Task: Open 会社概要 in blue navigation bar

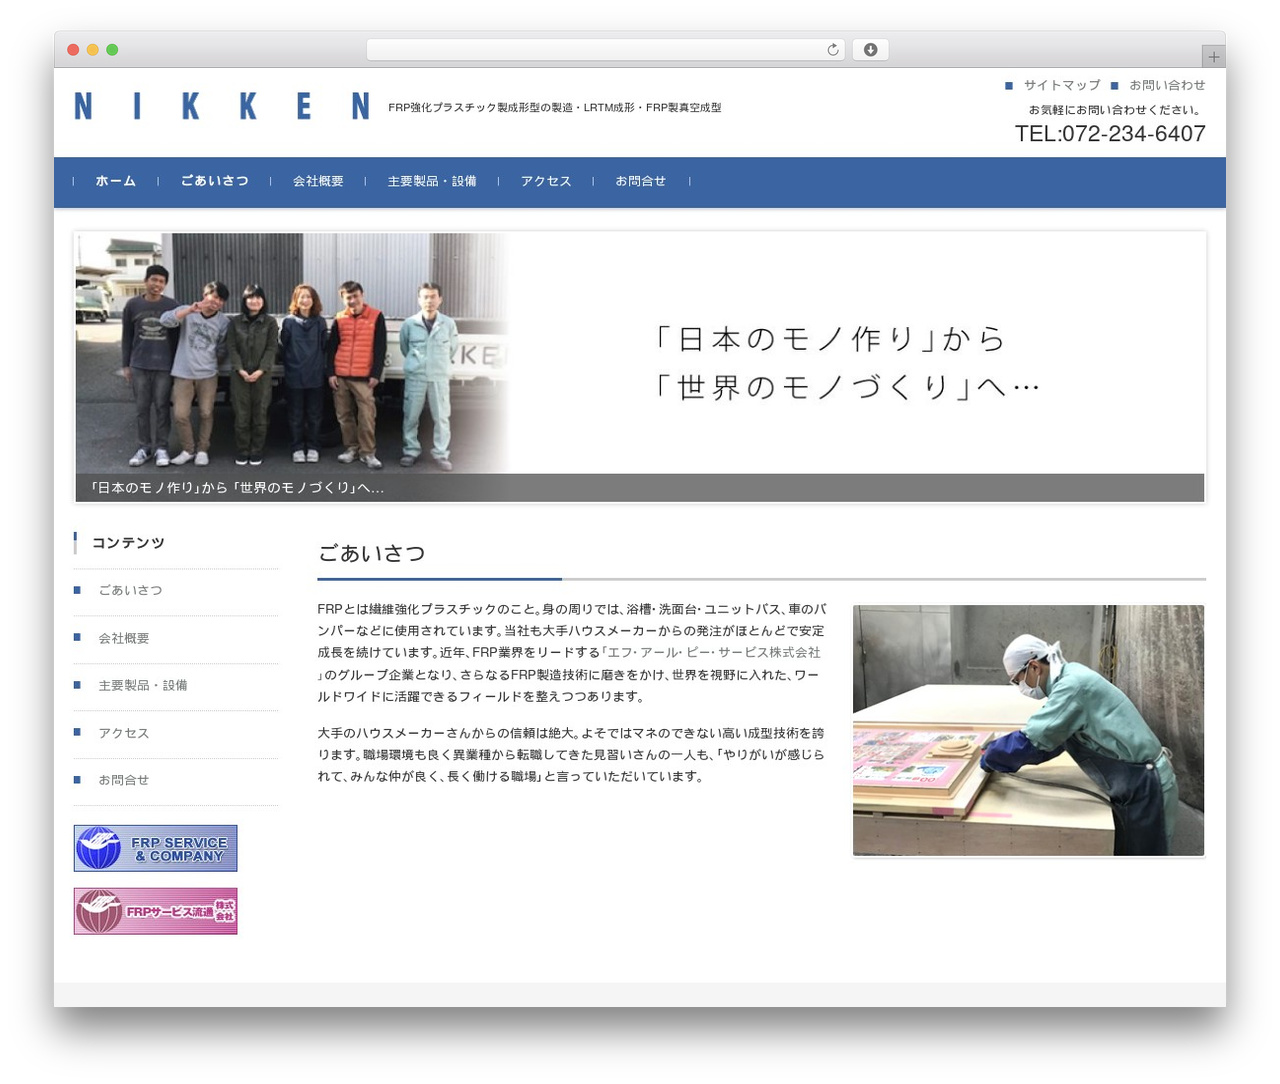Action: (x=318, y=181)
